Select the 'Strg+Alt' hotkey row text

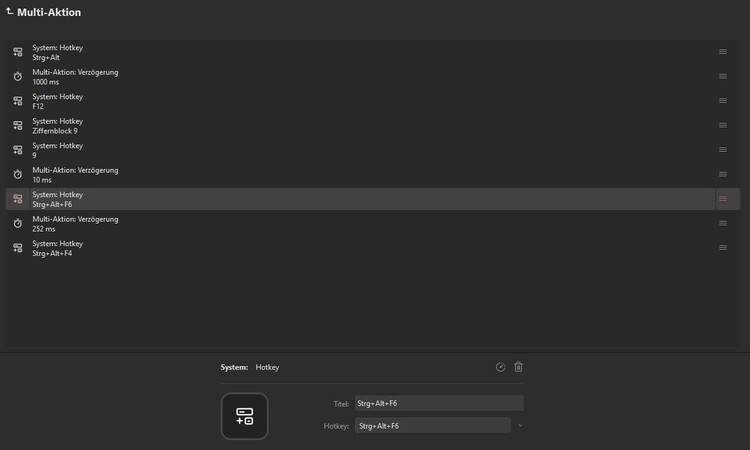point(46,57)
